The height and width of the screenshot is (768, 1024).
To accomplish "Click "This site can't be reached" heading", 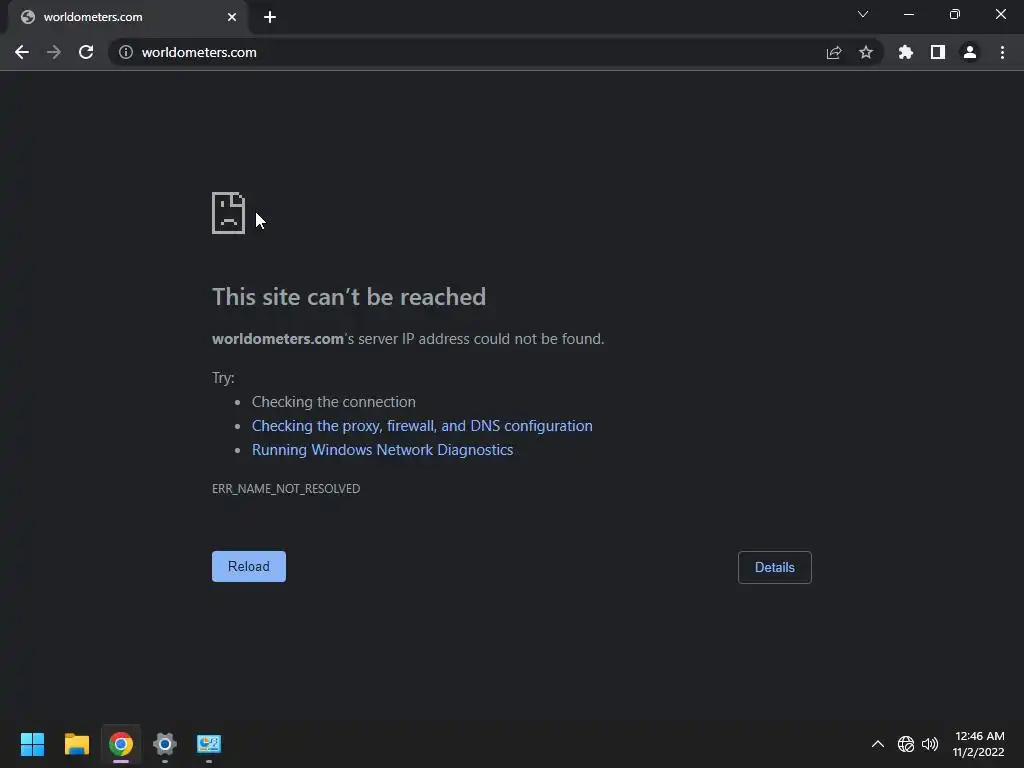I will tap(349, 297).
